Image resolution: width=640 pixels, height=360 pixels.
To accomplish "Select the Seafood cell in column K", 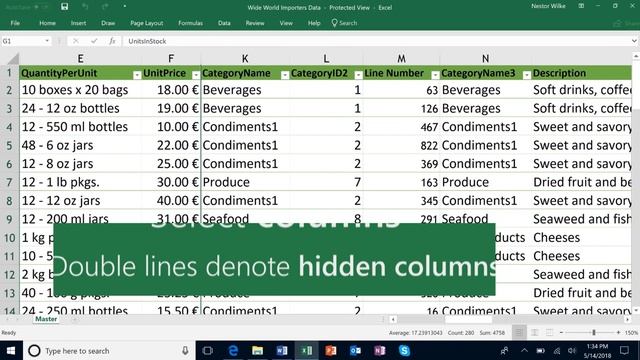I will click(x=245, y=218).
